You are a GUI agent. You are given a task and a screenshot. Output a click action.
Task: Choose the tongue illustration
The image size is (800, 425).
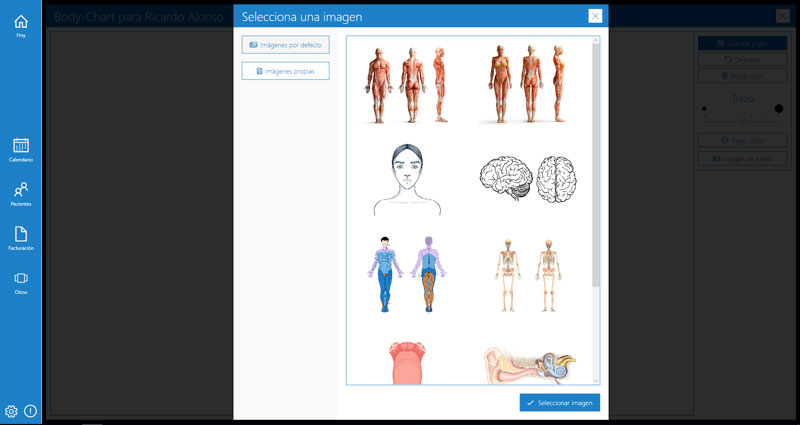point(407,363)
